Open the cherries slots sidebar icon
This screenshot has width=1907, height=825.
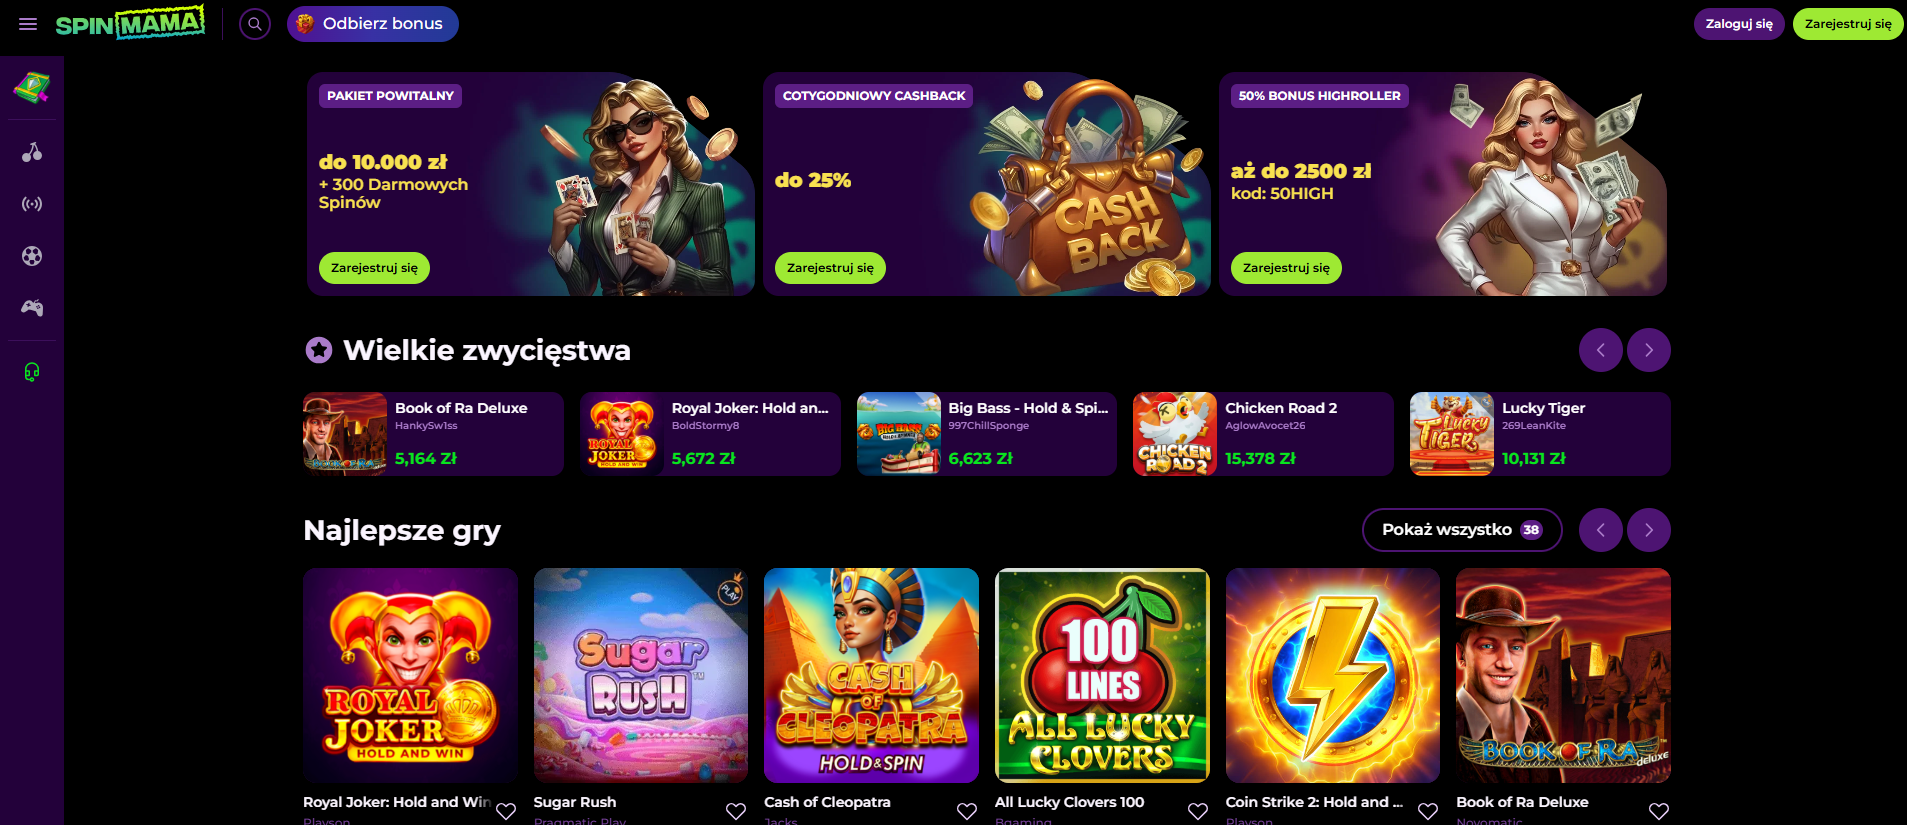pyautogui.click(x=32, y=152)
